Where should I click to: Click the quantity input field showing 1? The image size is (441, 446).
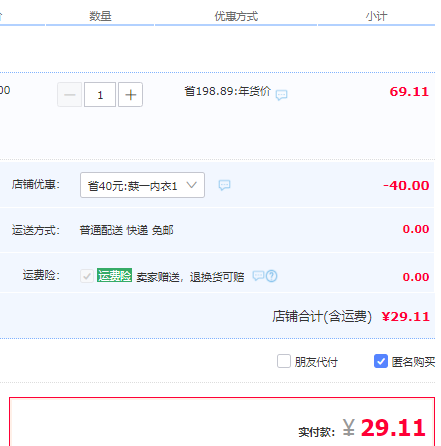coord(100,95)
